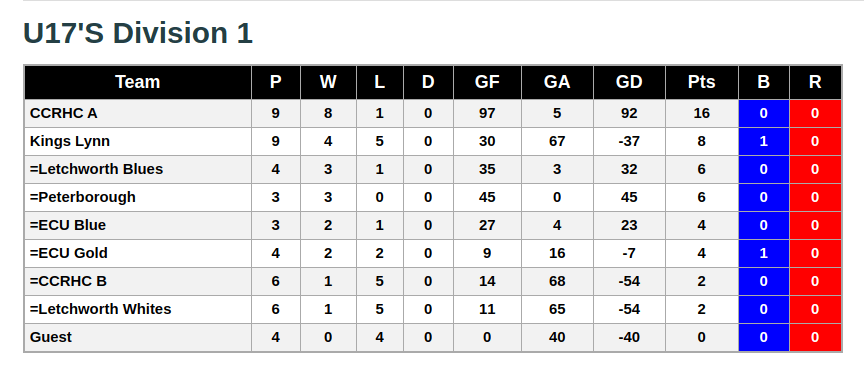This screenshot has height=370, width=864.
Task: Click Kings Lynn's blue card cell
Action: pyautogui.click(x=763, y=142)
